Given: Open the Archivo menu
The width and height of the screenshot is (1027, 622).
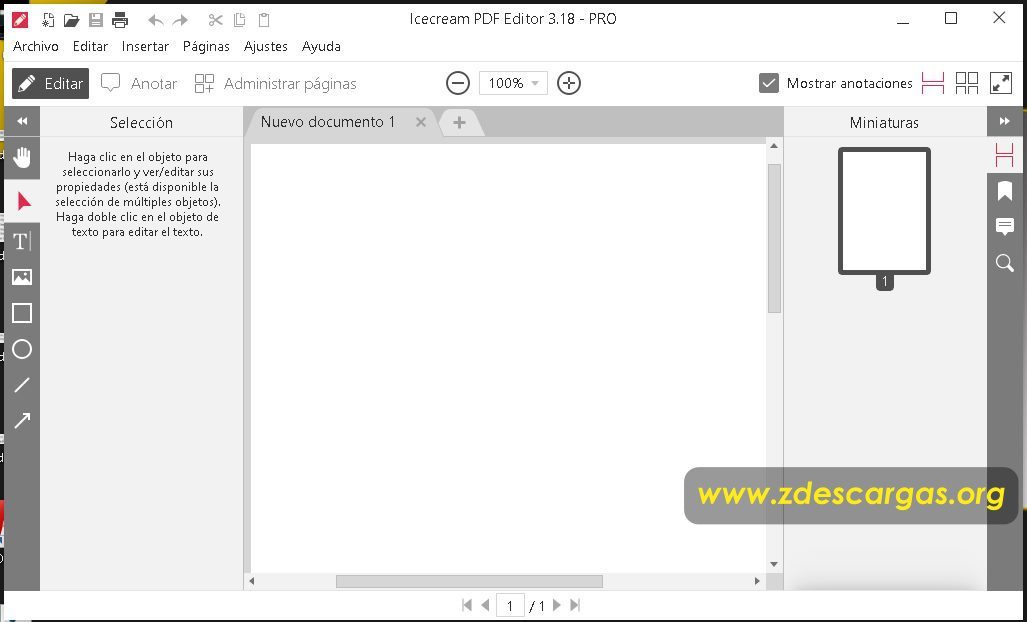Looking at the screenshot, I should pyautogui.click(x=36, y=46).
